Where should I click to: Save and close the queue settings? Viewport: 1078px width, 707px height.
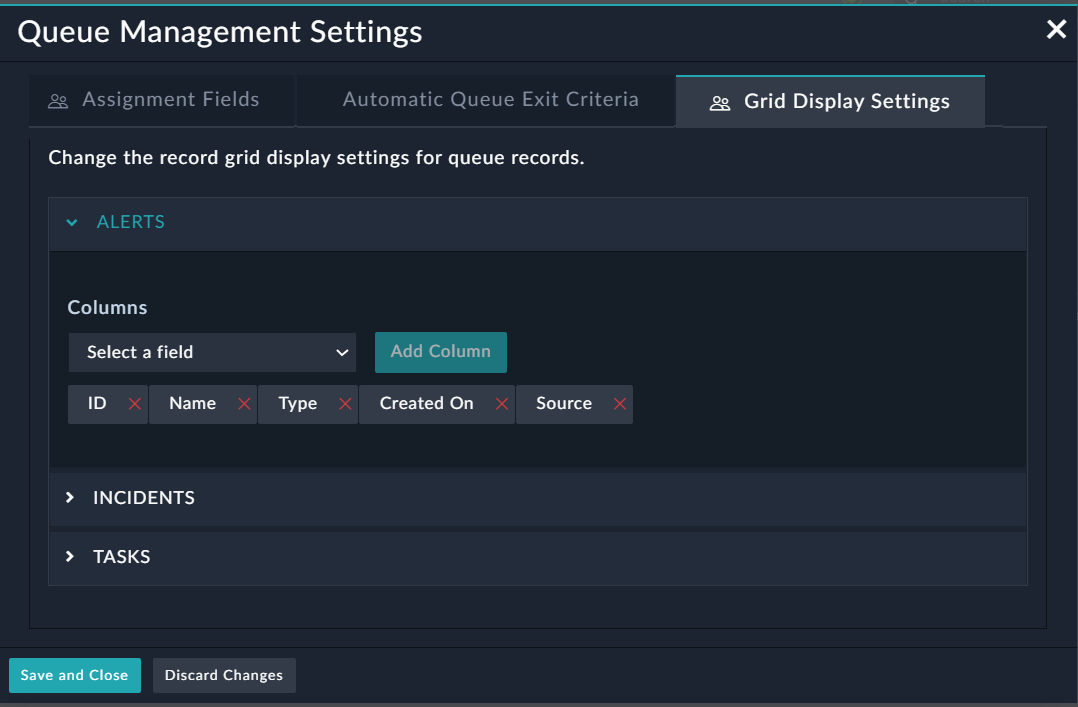pos(74,675)
